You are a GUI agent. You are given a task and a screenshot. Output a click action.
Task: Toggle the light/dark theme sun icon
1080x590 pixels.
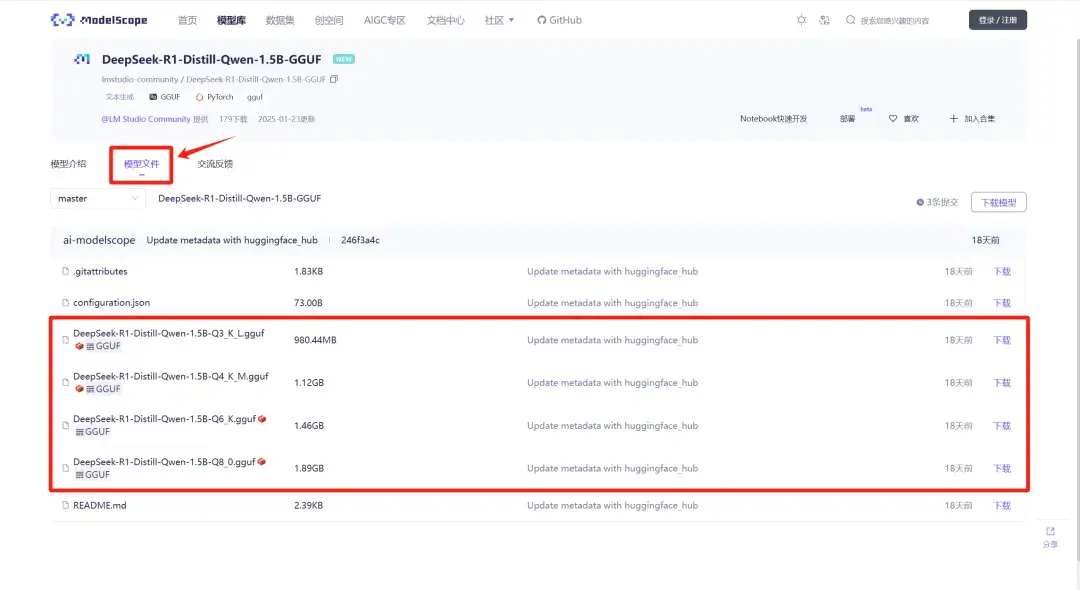point(801,20)
